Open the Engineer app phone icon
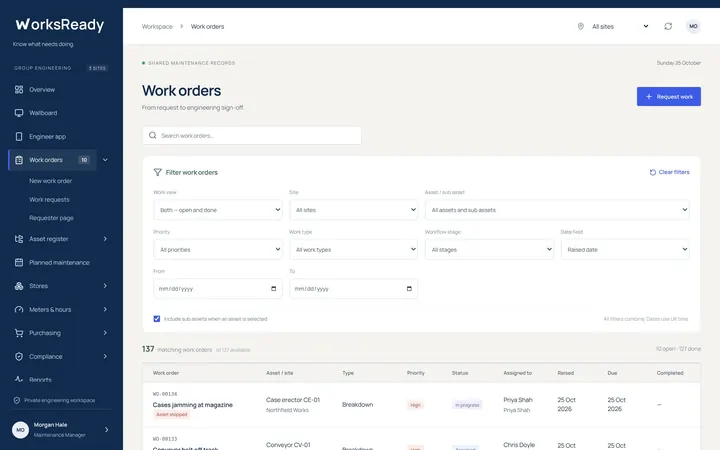The height and width of the screenshot is (450, 720). coord(19,136)
